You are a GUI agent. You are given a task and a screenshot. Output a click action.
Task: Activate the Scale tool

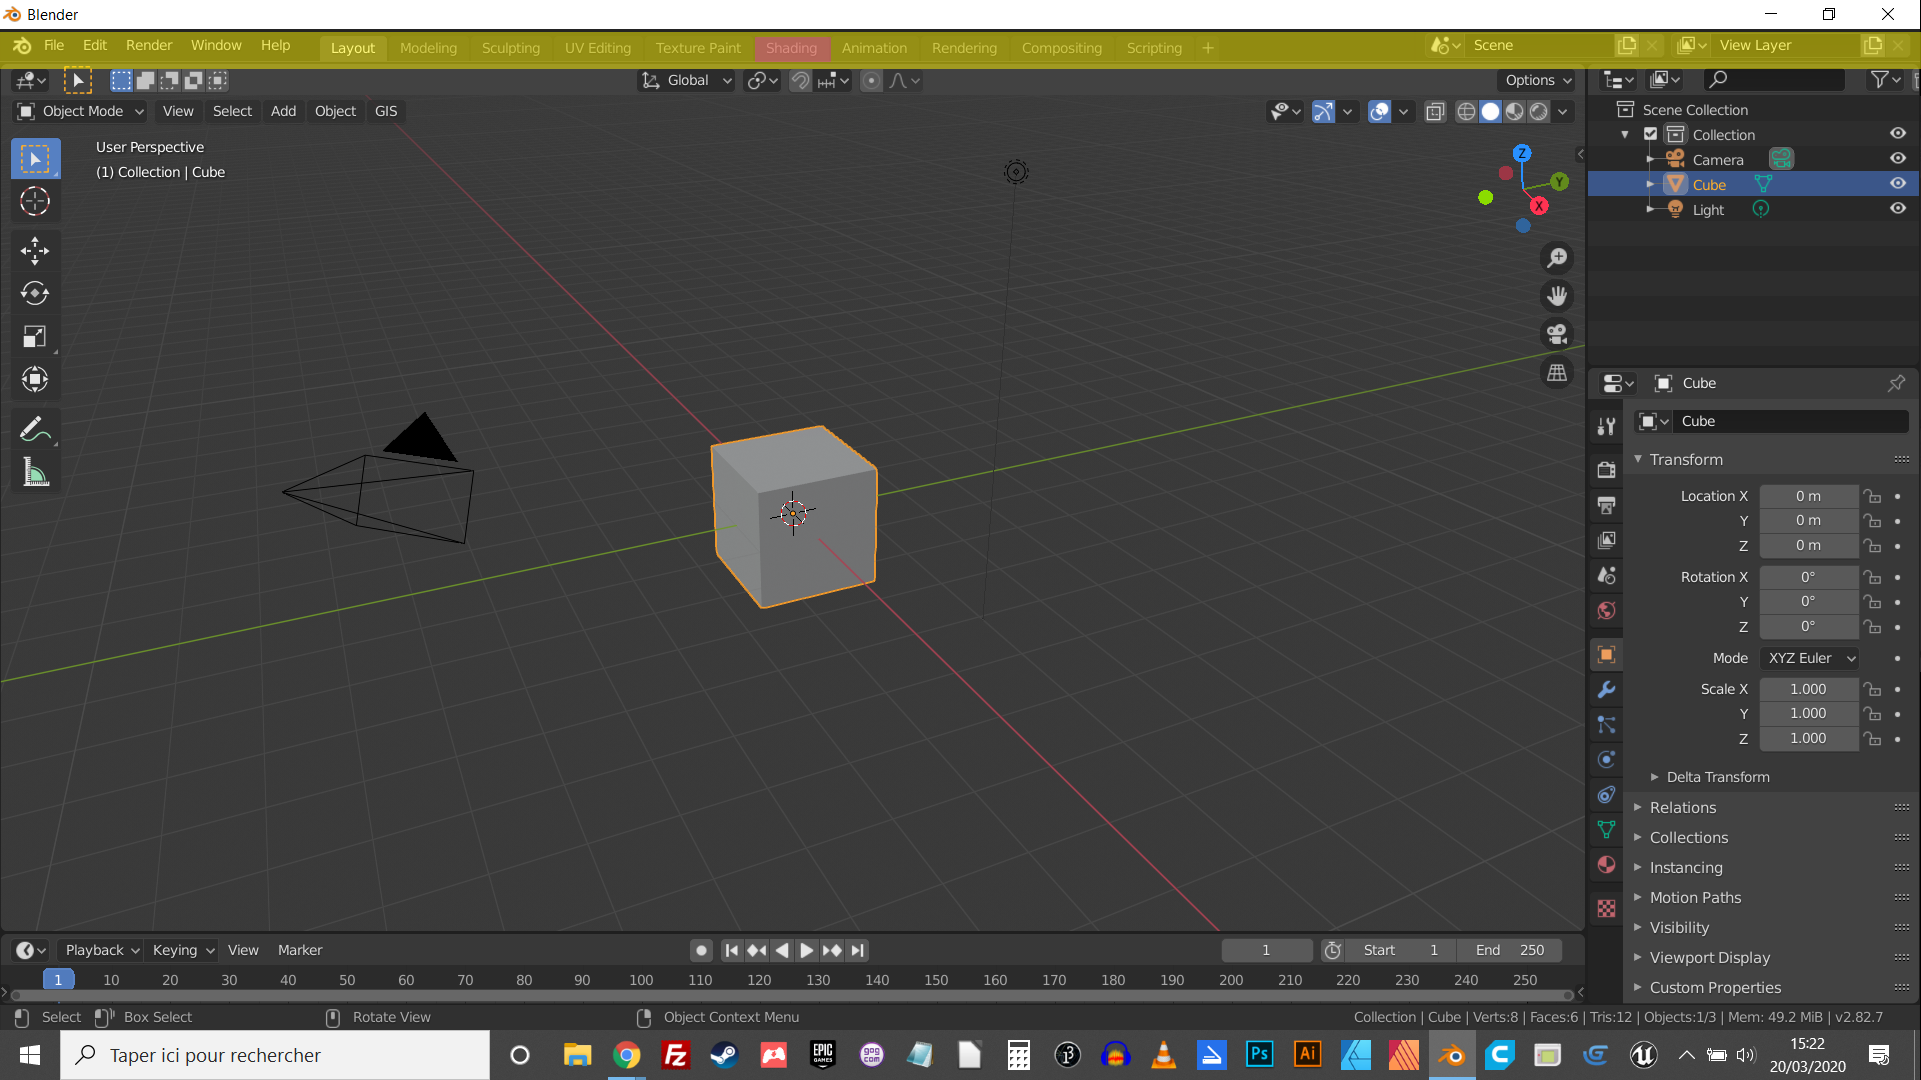click(35, 337)
